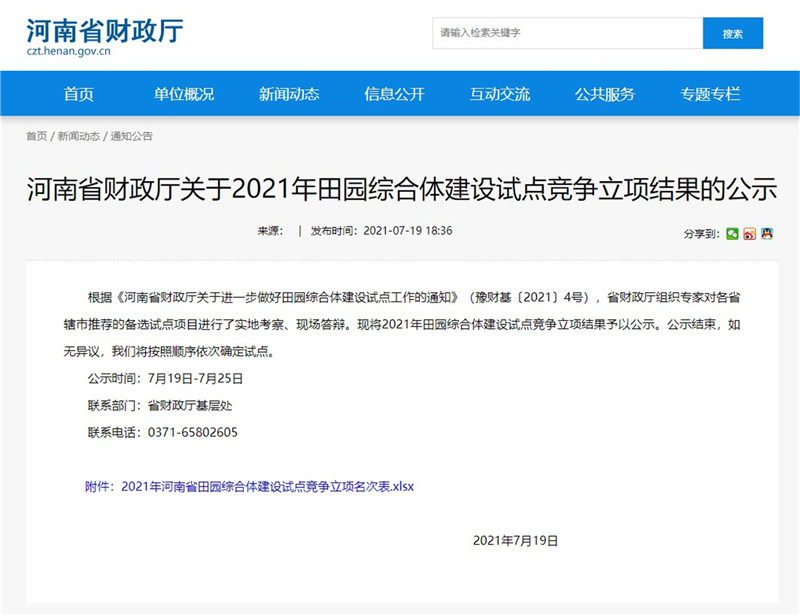Go to 新闻动态 in the breadcrumb
800x616 pixels.
[79, 136]
